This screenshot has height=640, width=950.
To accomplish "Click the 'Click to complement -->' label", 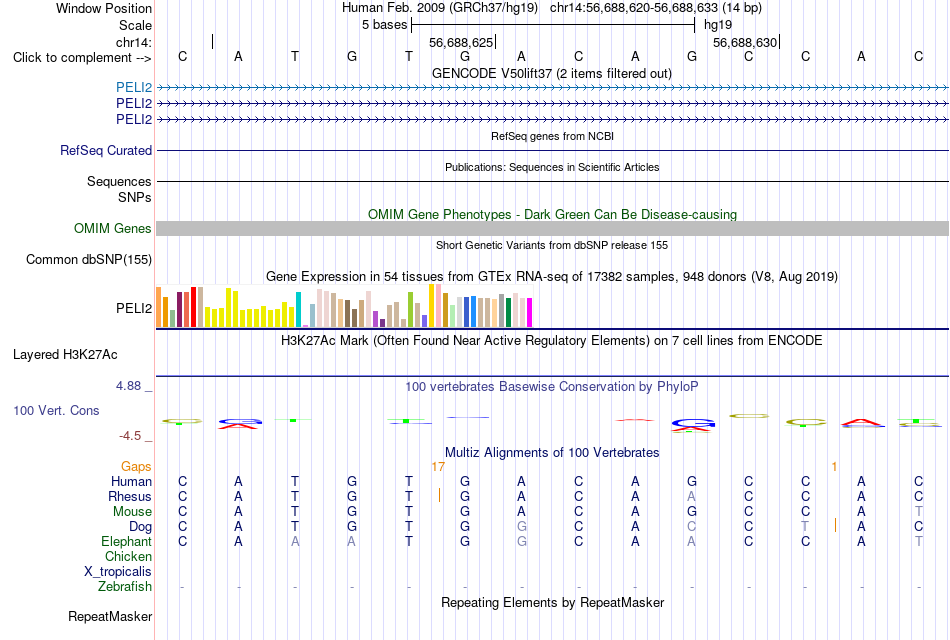I will coord(82,58).
